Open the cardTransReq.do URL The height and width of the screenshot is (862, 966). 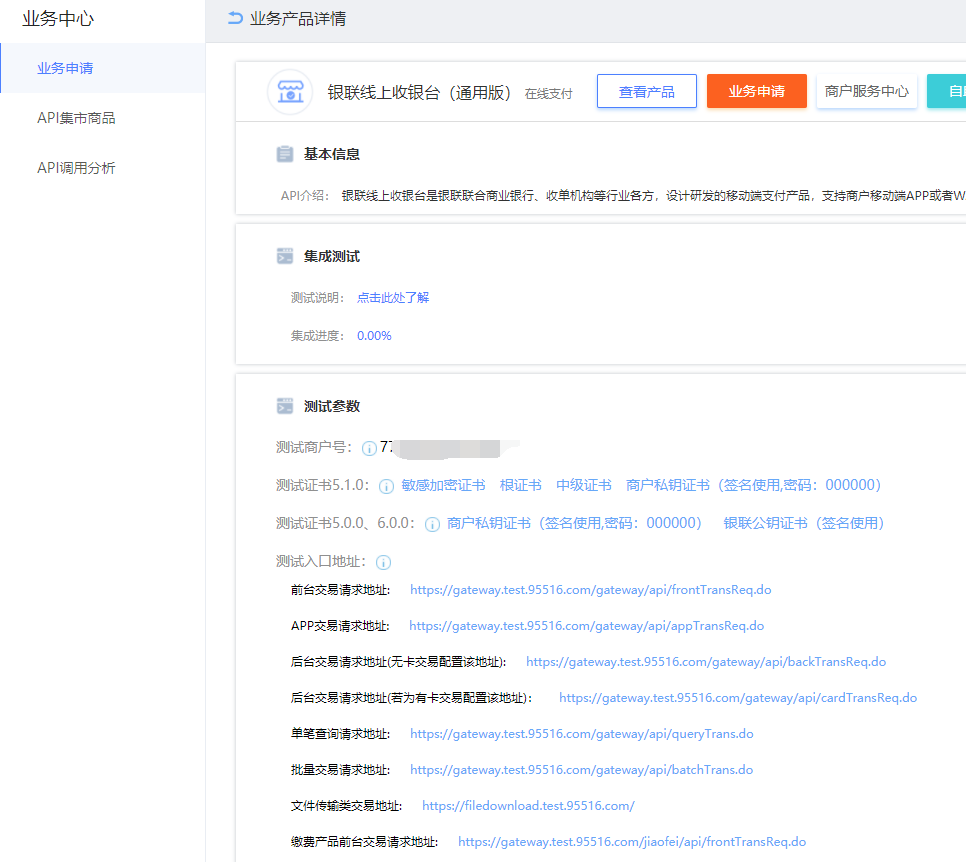click(738, 698)
